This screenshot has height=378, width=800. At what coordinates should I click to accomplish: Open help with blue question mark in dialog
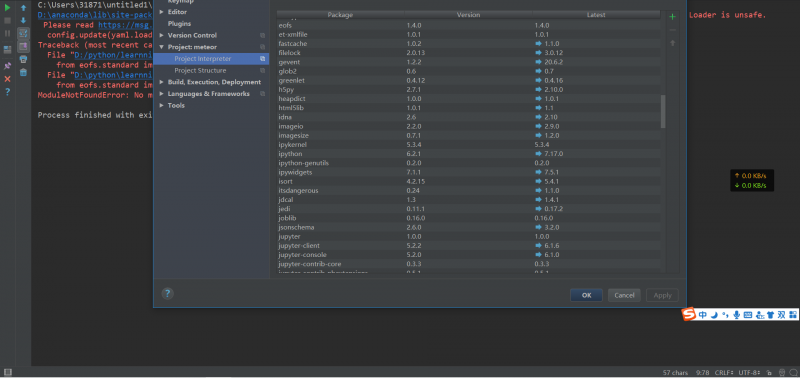pyautogui.click(x=167, y=293)
